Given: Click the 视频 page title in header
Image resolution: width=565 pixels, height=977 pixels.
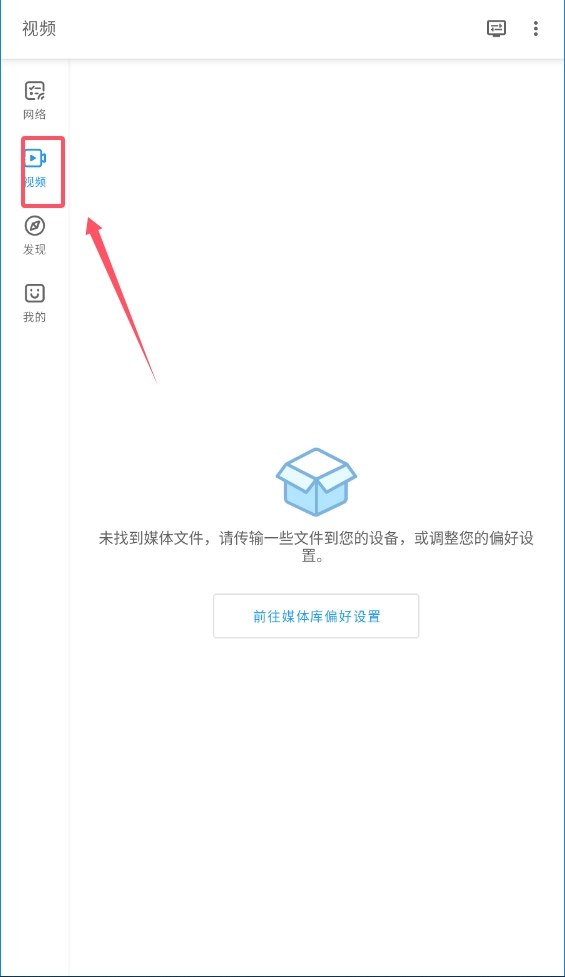Looking at the screenshot, I should [39, 29].
